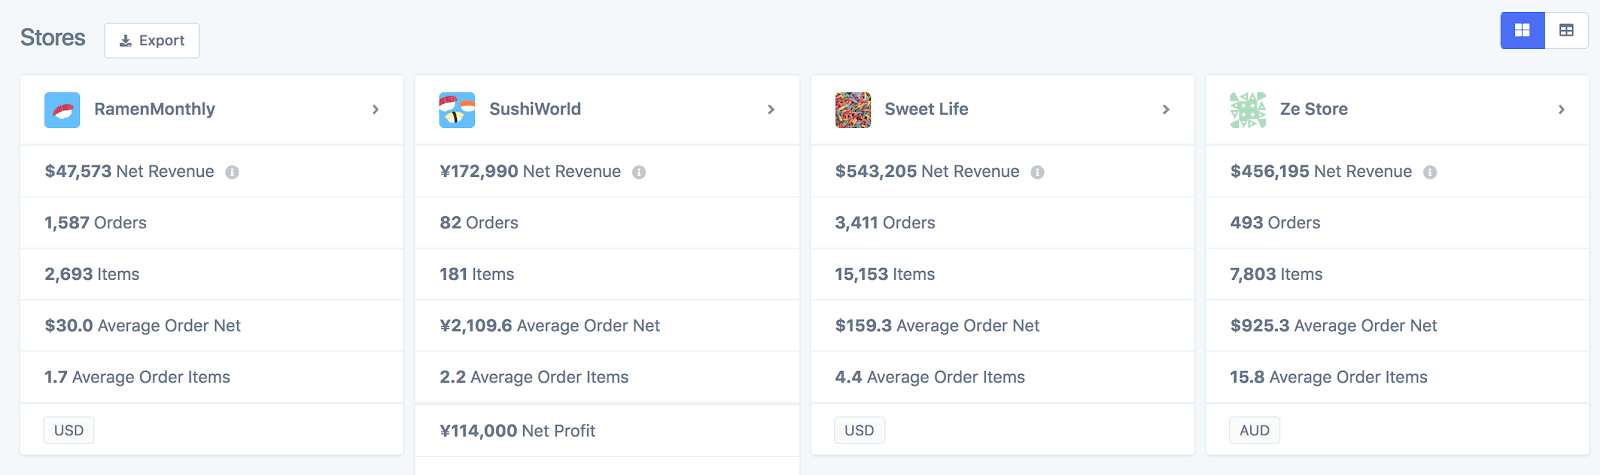Screen dimensions: 1600x475
Task: Switch to grid card view
Action: pos(1522,31)
